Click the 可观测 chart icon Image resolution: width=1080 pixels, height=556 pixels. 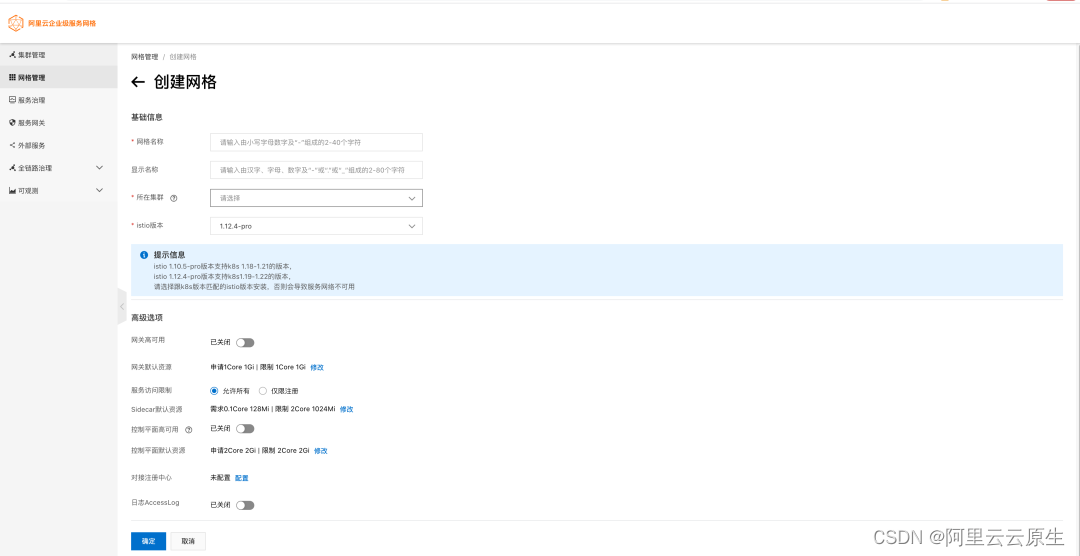[12, 190]
